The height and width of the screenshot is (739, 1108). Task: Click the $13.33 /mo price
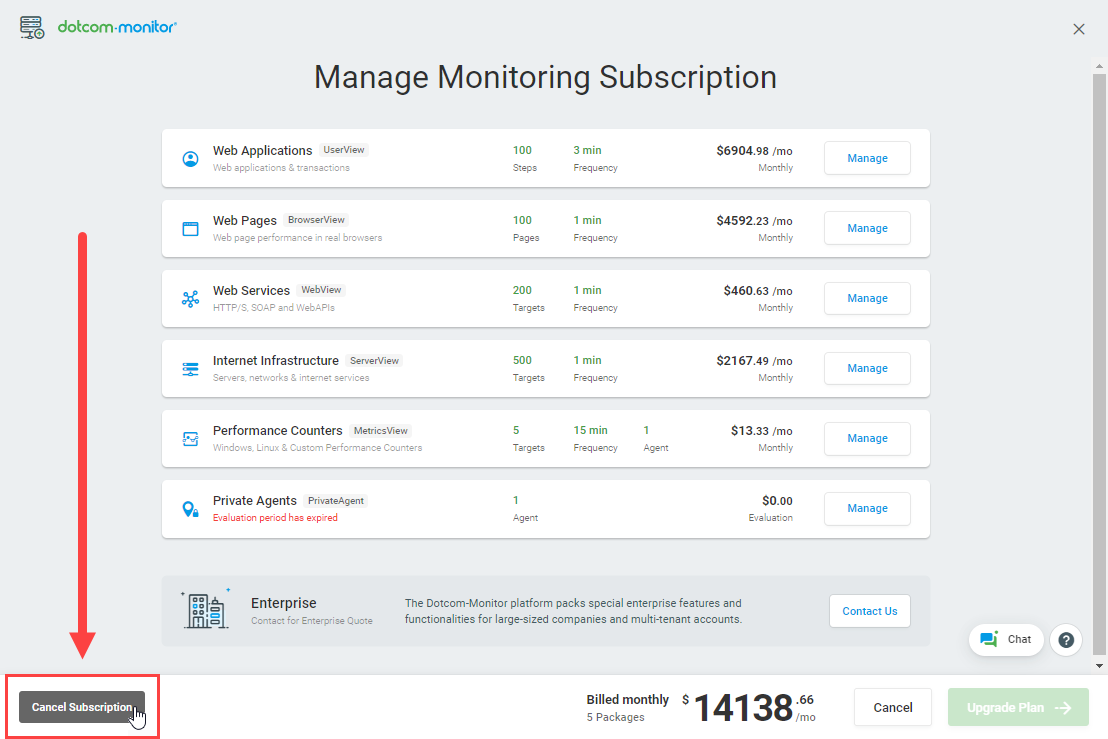click(x=761, y=430)
